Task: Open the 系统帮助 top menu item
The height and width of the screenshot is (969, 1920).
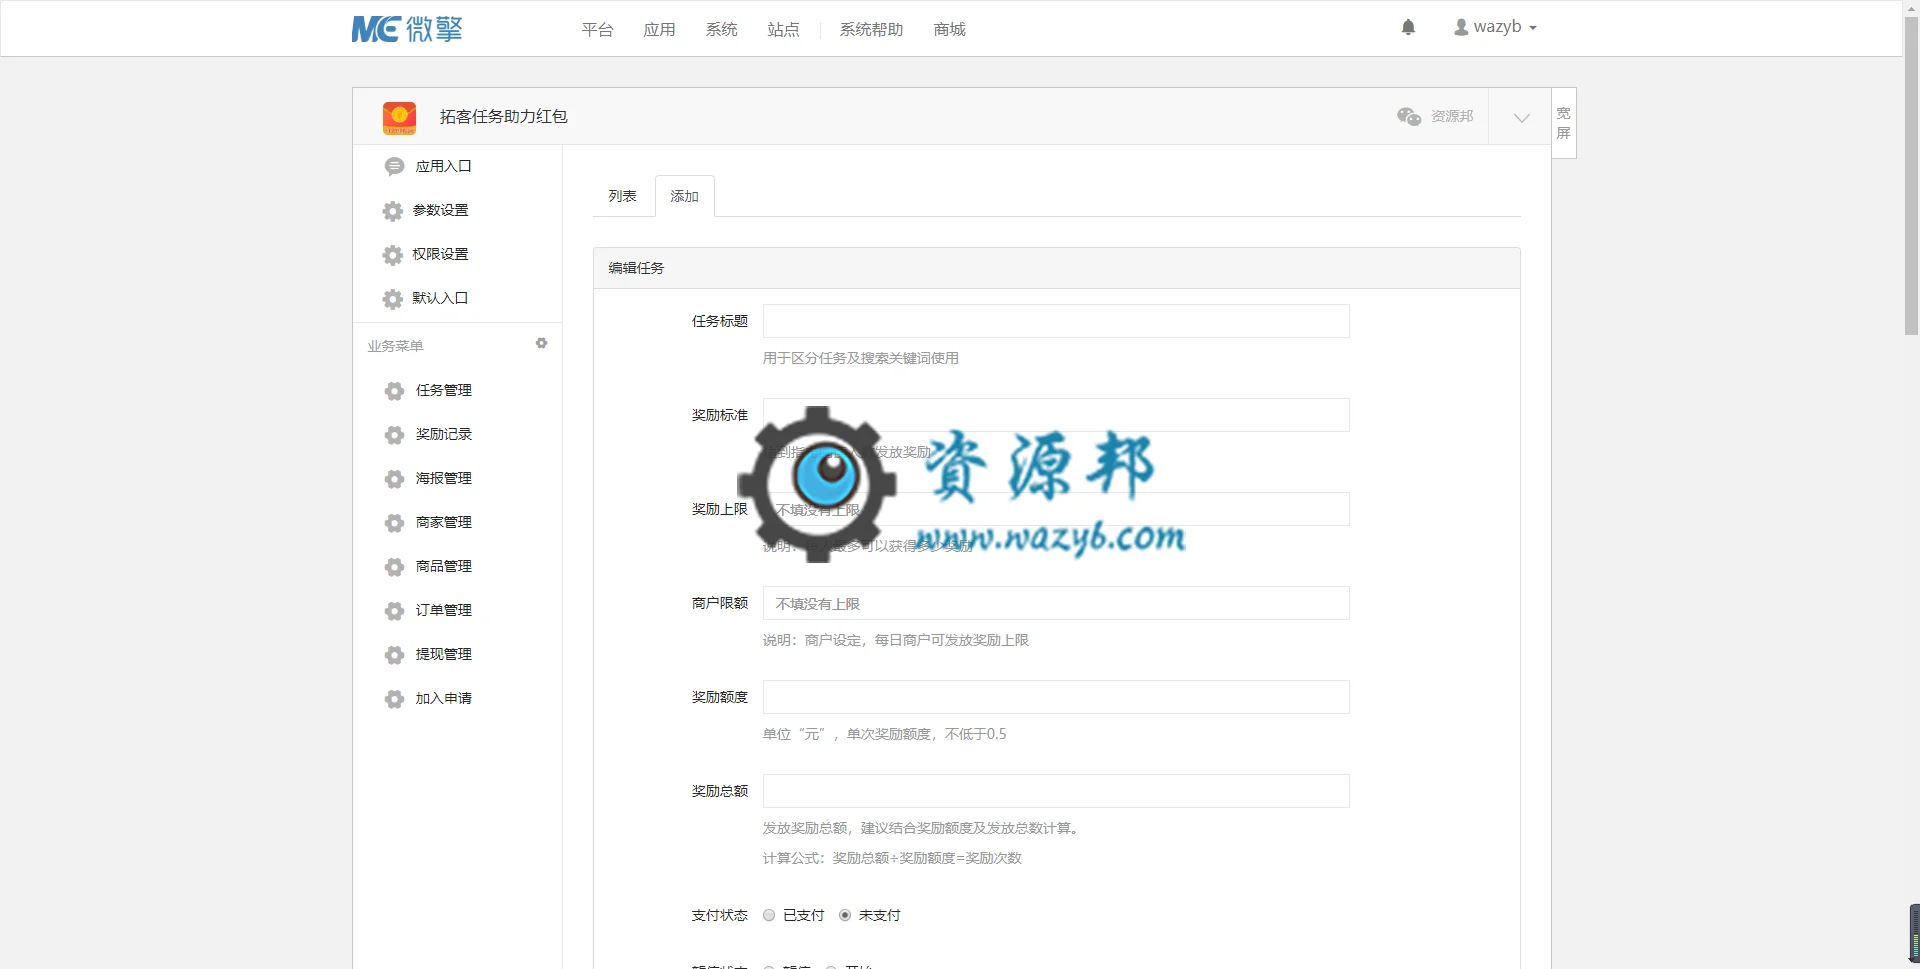Action: click(871, 30)
